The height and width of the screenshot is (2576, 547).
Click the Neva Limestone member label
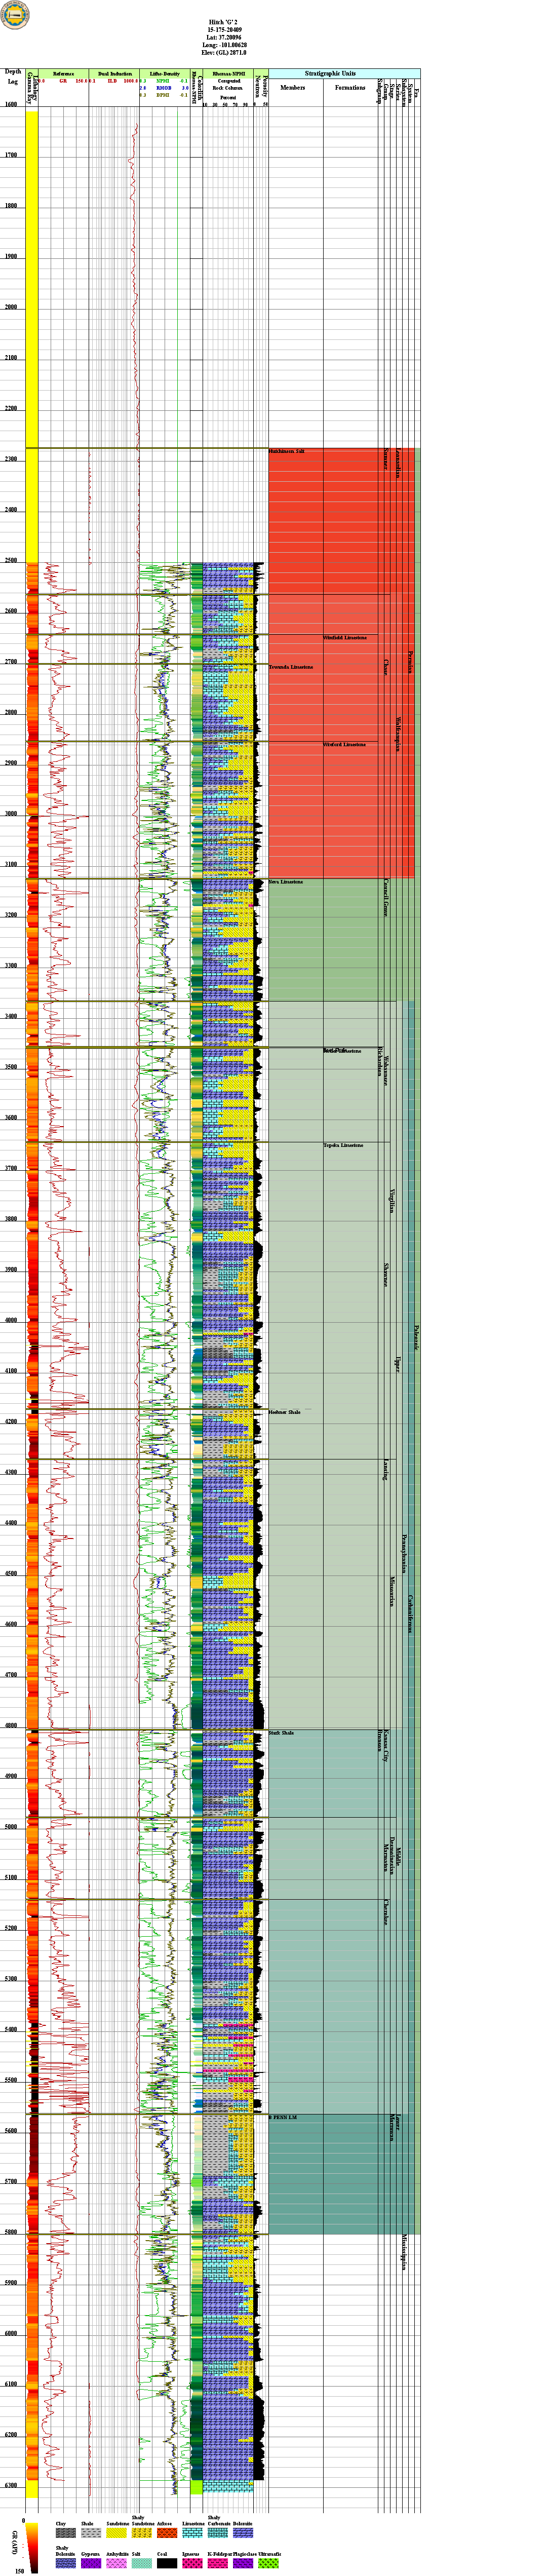click(x=286, y=882)
